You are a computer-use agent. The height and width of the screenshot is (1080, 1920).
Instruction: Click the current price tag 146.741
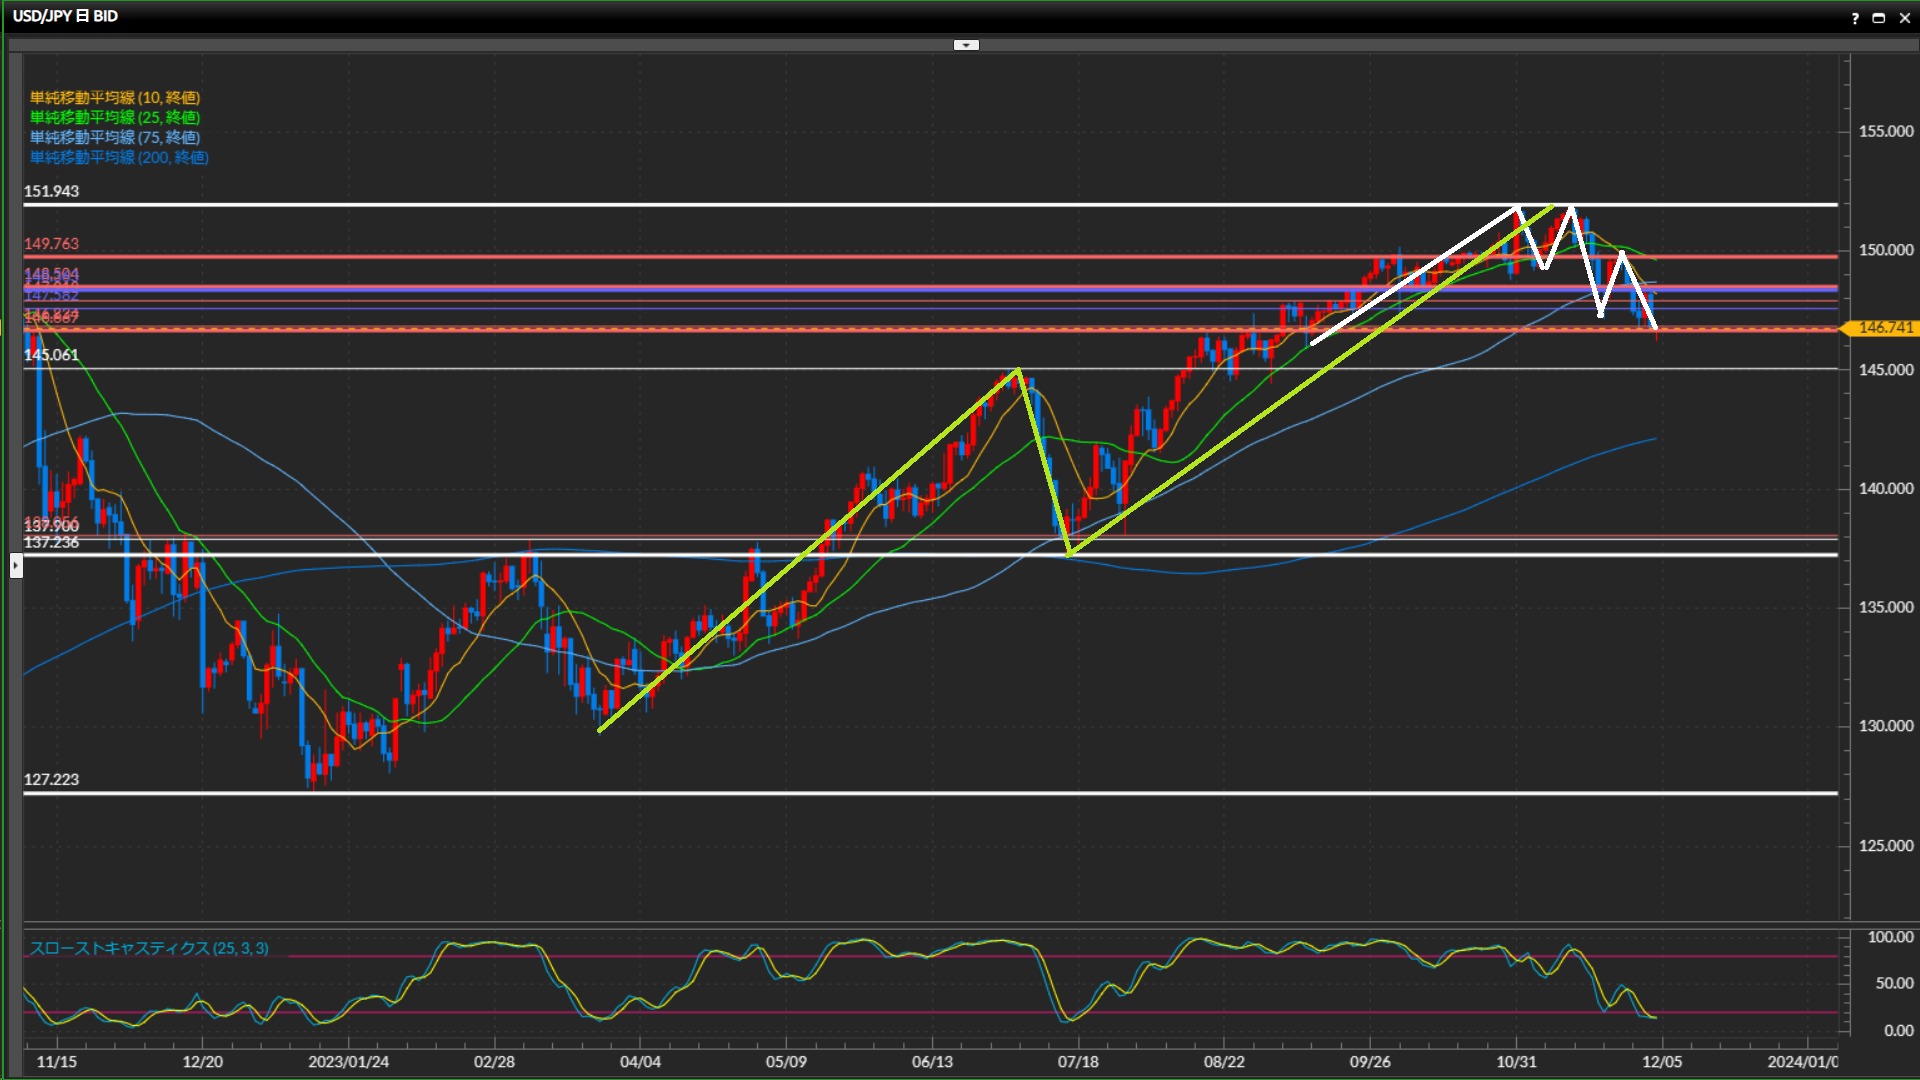click(1884, 328)
